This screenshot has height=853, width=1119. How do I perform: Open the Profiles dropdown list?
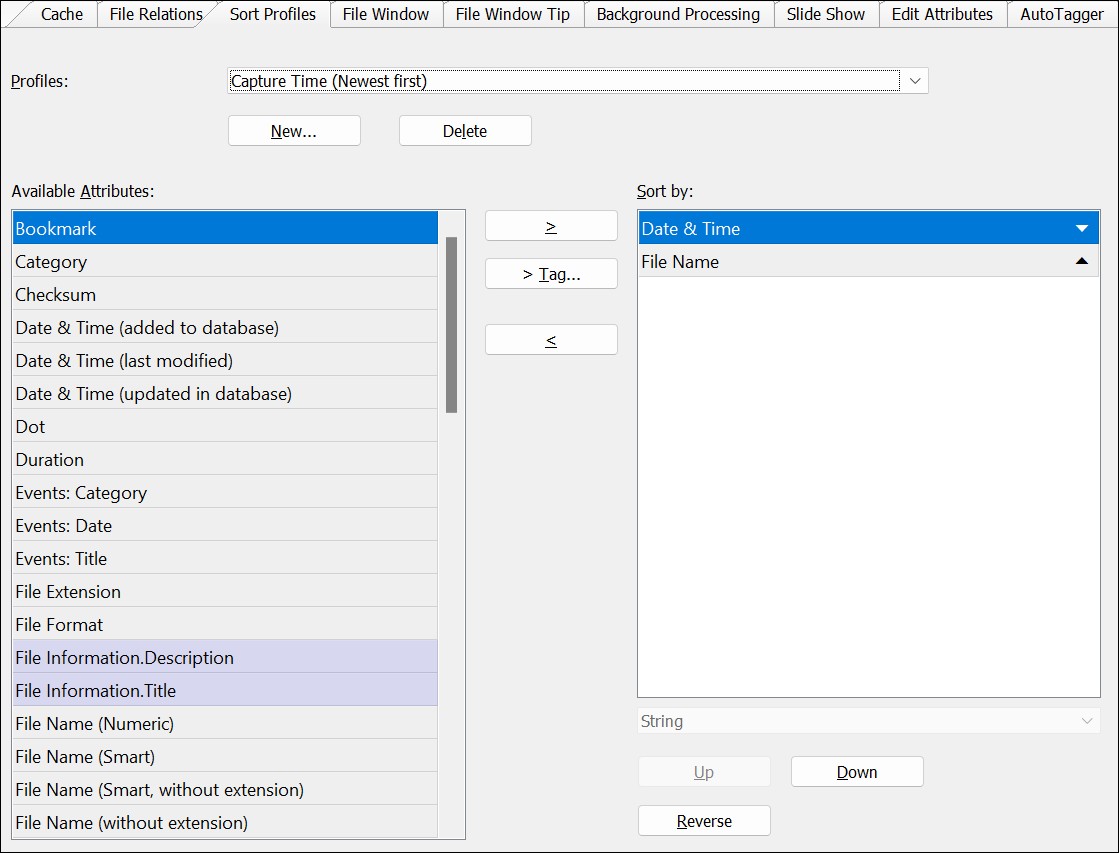pos(915,81)
